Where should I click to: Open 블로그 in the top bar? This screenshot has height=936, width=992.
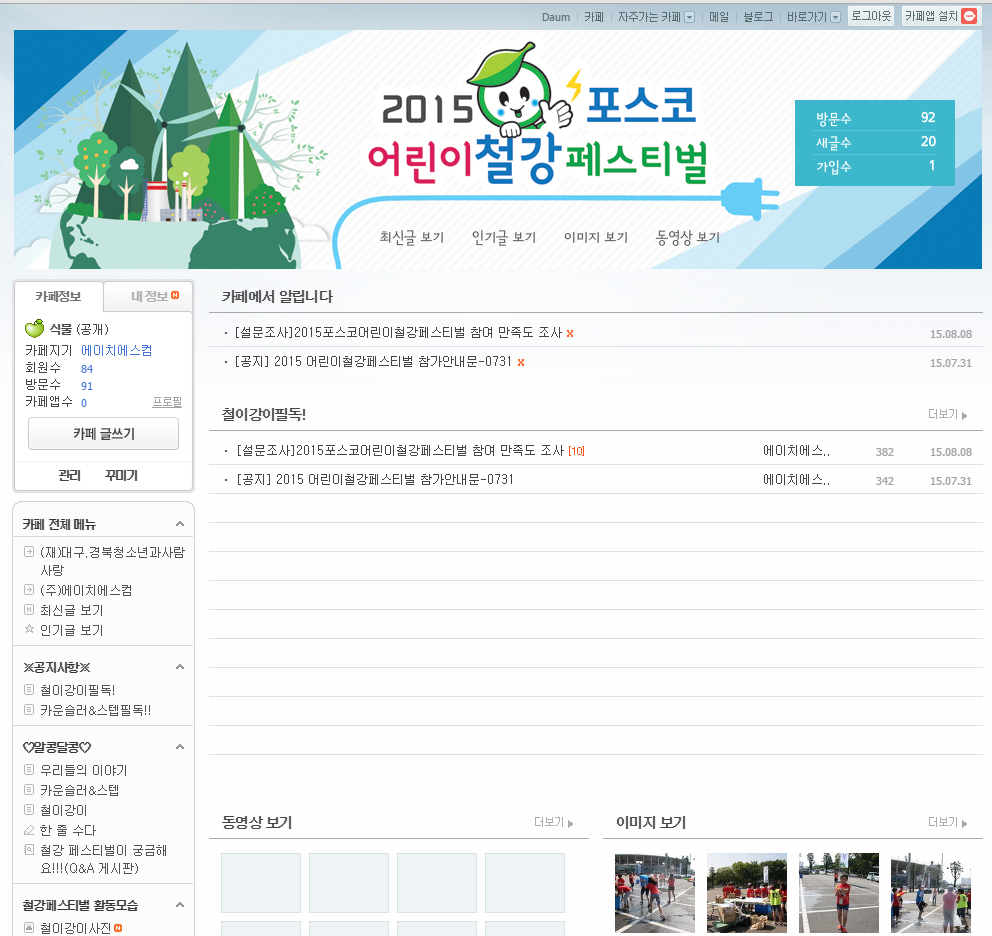[758, 17]
